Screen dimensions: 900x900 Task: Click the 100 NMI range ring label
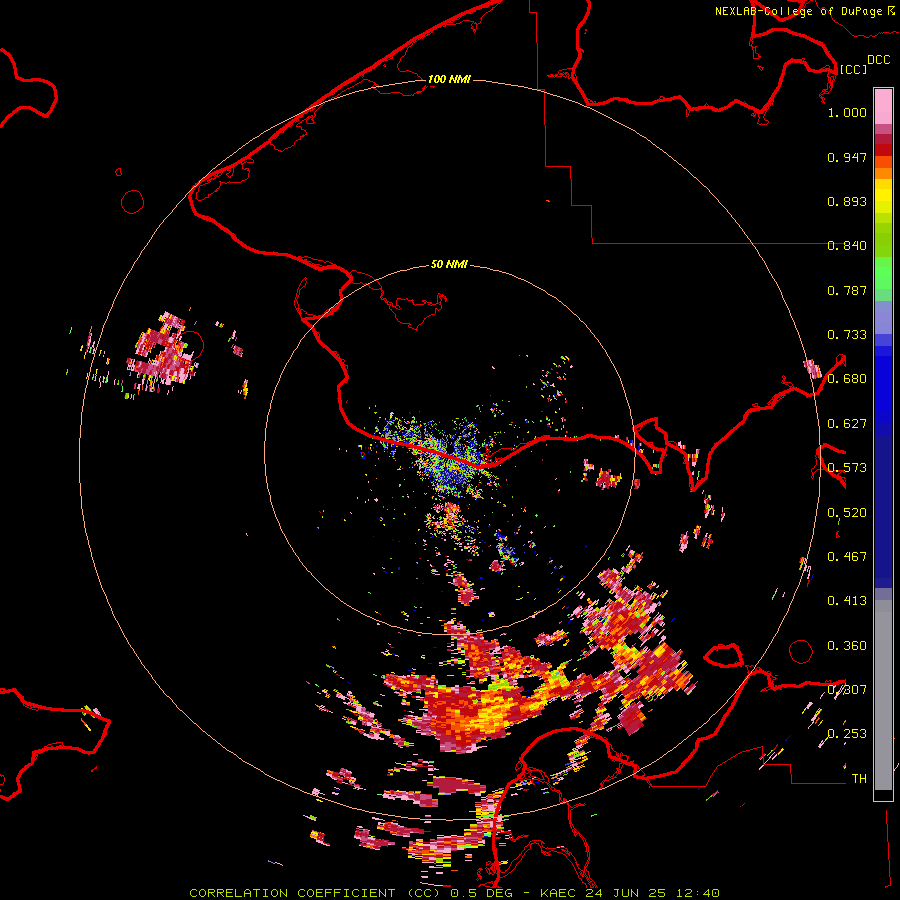tap(449, 79)
